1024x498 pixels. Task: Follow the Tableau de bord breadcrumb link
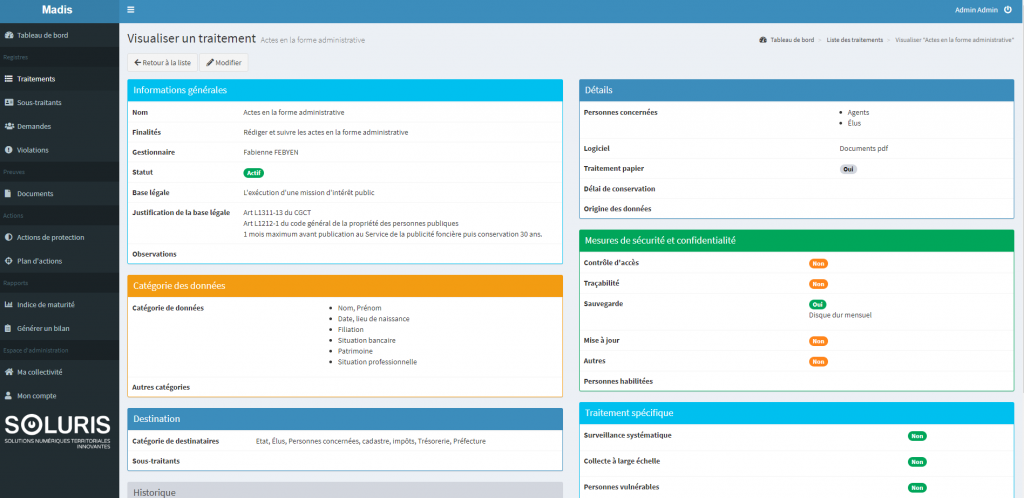point(790,39)
